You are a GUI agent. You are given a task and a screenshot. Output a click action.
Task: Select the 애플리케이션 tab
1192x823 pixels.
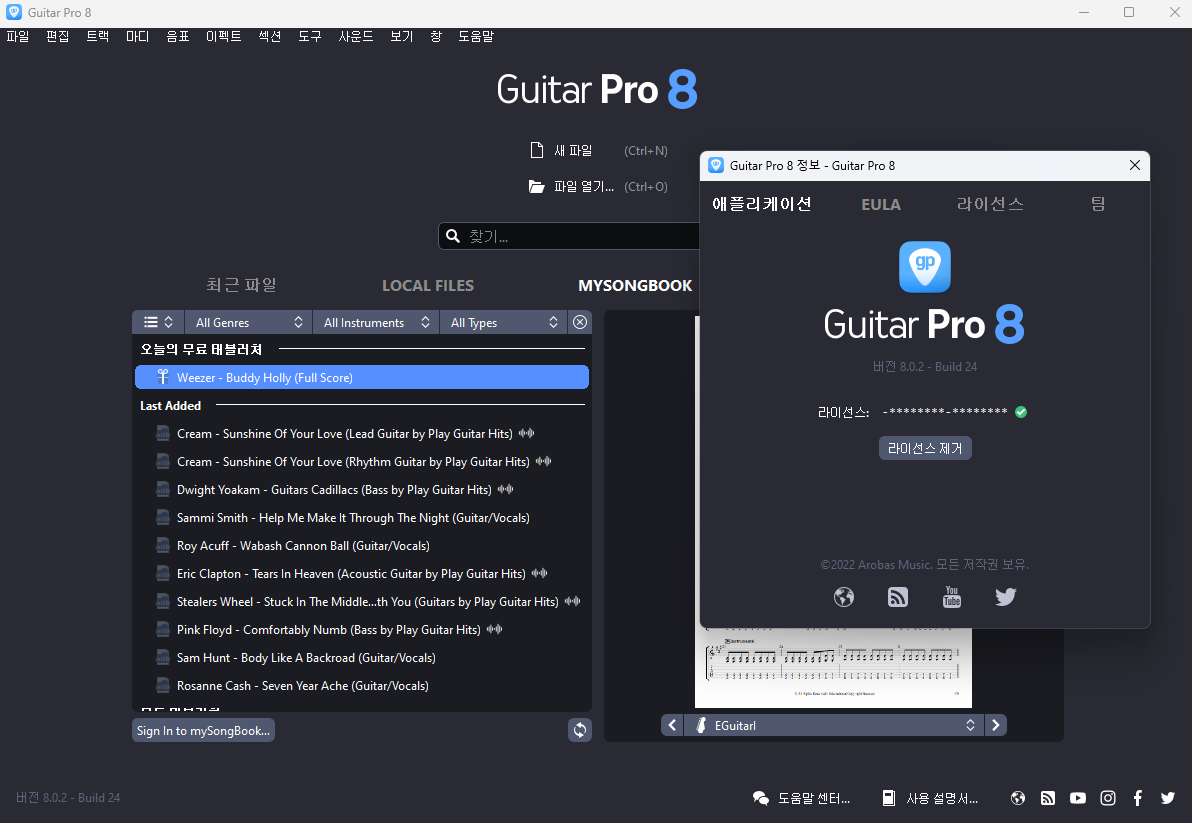[x=762, y=204]
